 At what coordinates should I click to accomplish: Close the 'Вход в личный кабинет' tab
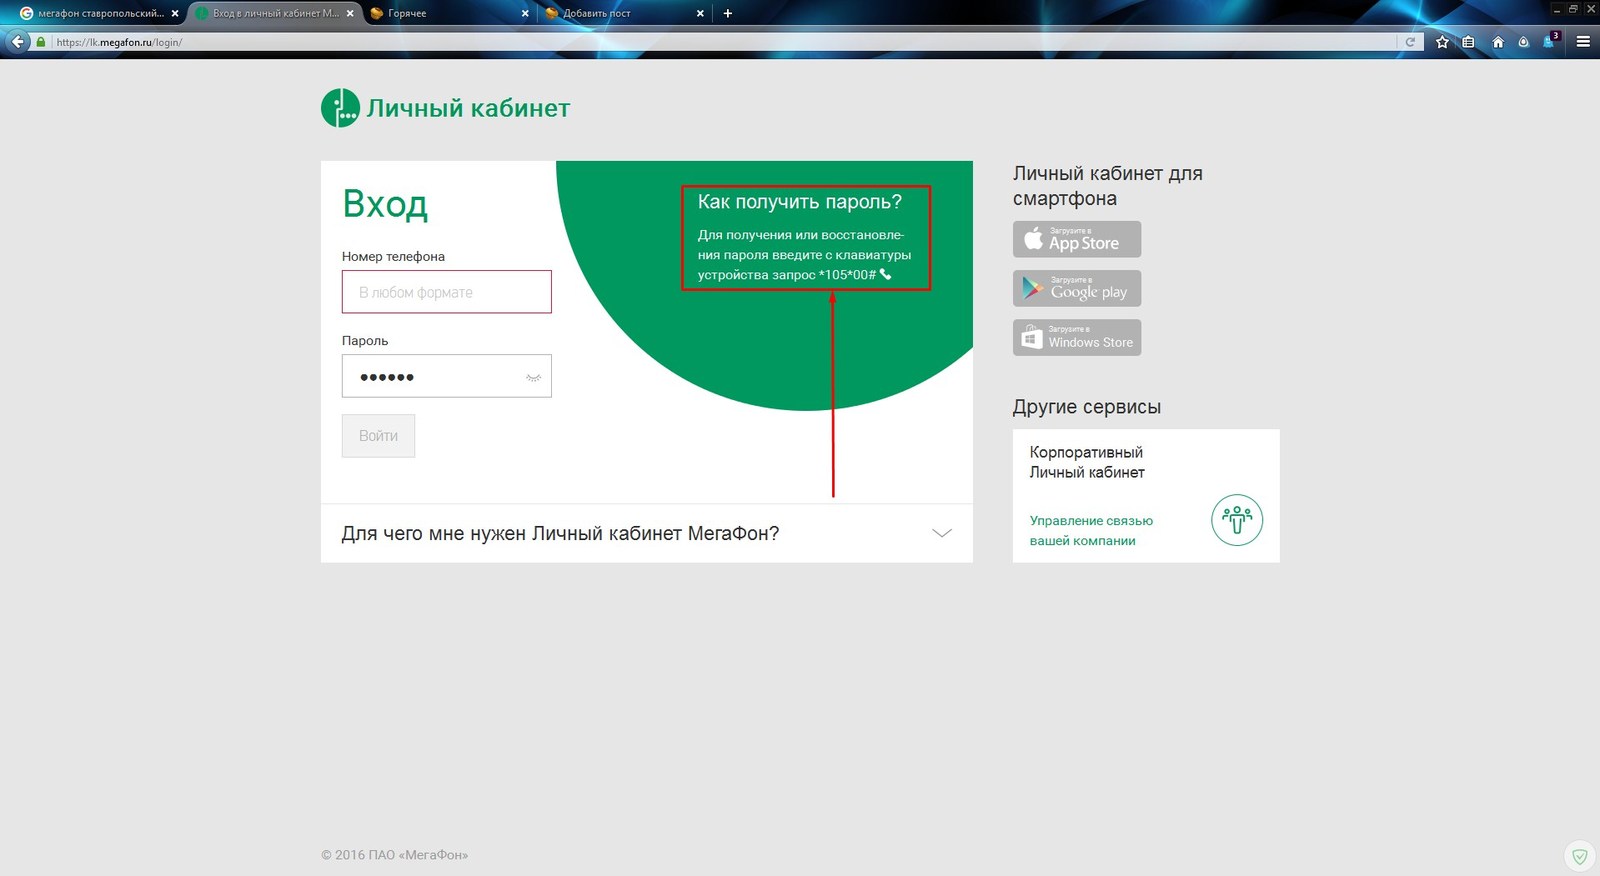click(350, 14)
